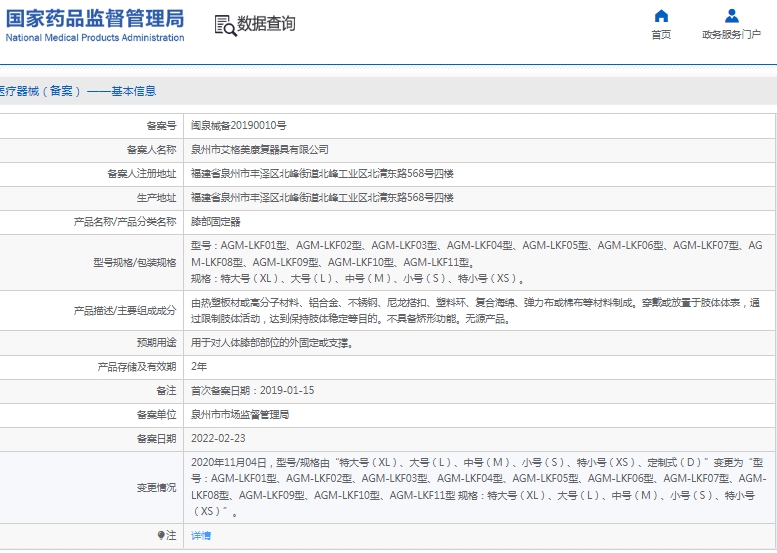Select the authority 泉州市市场监督管理局
This screenshot has height=553, width=777.
coord(240,414)
